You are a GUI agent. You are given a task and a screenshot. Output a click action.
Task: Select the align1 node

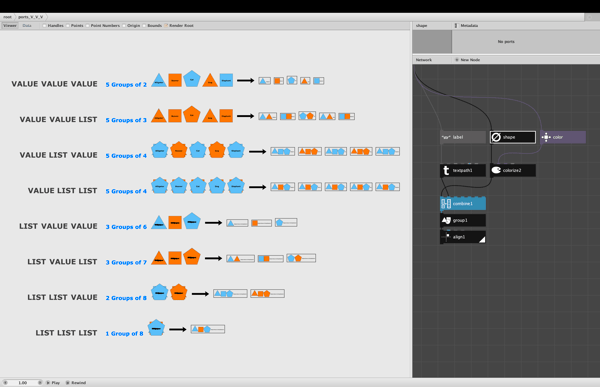(x=463, y=237)
